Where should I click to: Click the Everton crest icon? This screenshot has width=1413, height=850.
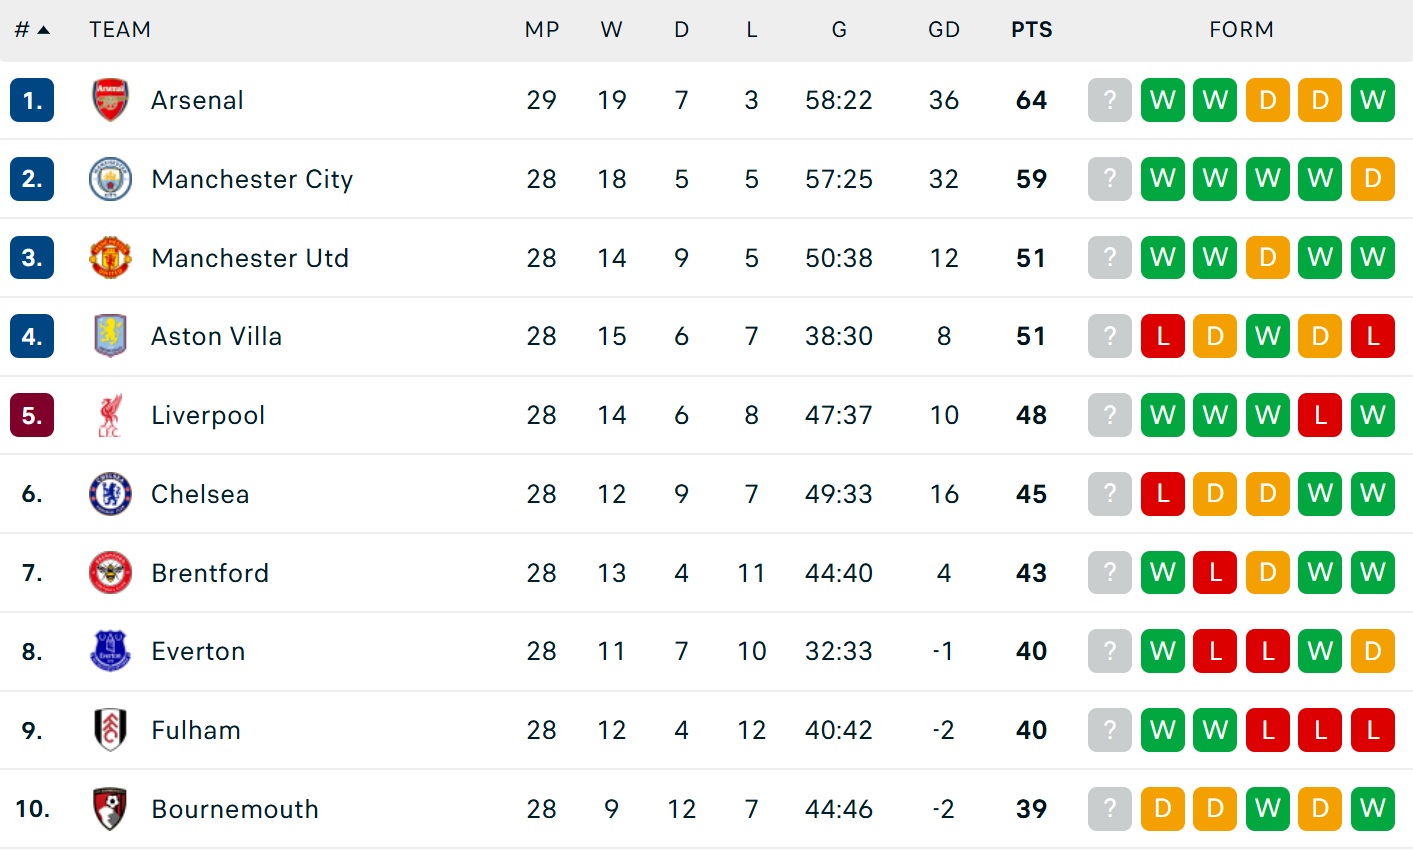click(110, 651)
